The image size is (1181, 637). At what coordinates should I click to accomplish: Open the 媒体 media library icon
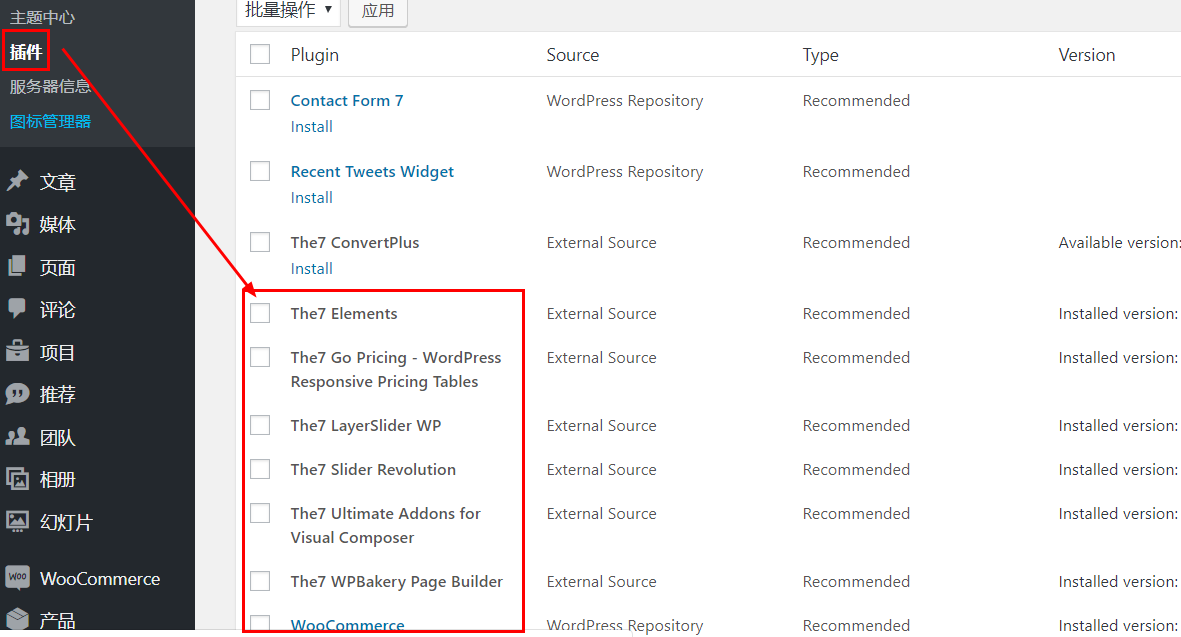pyautogui.click(x=17, y=225)
